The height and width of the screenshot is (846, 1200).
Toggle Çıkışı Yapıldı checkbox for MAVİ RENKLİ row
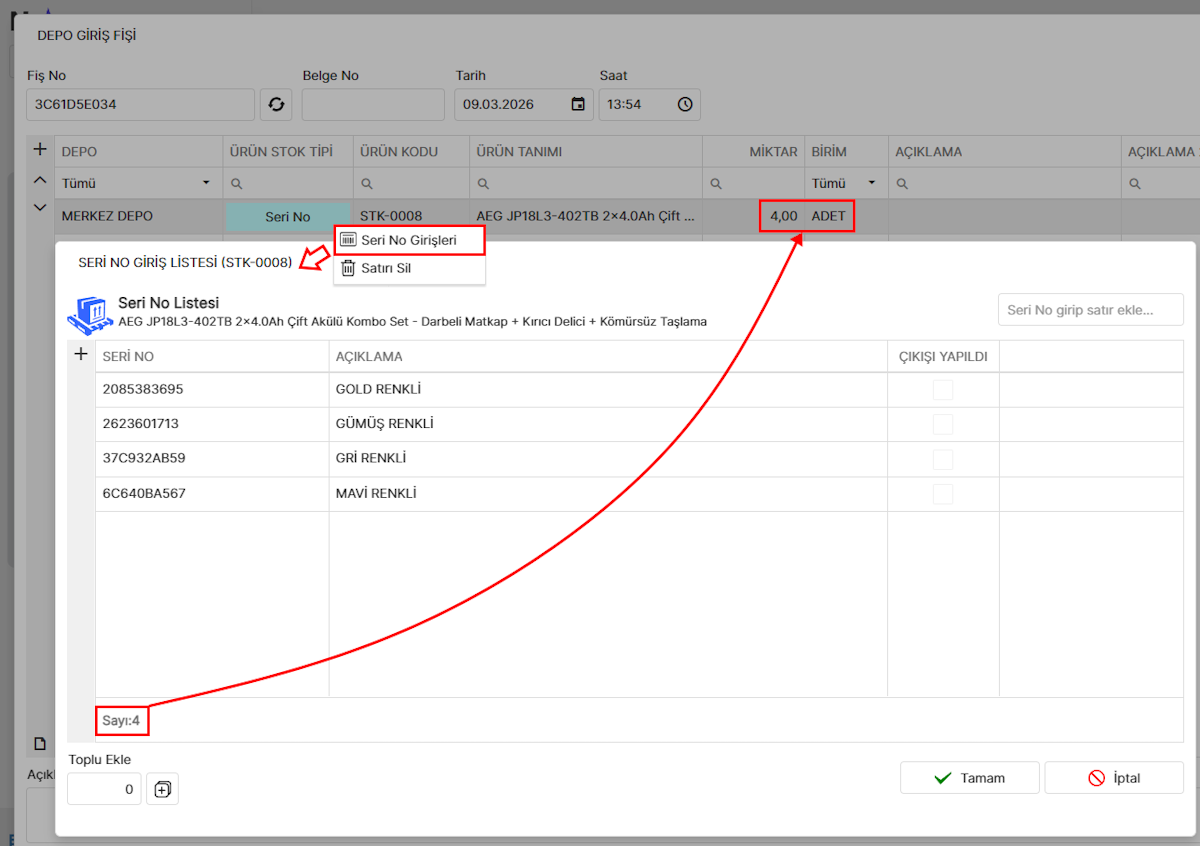pyautogui.click(x=943, y=494)
